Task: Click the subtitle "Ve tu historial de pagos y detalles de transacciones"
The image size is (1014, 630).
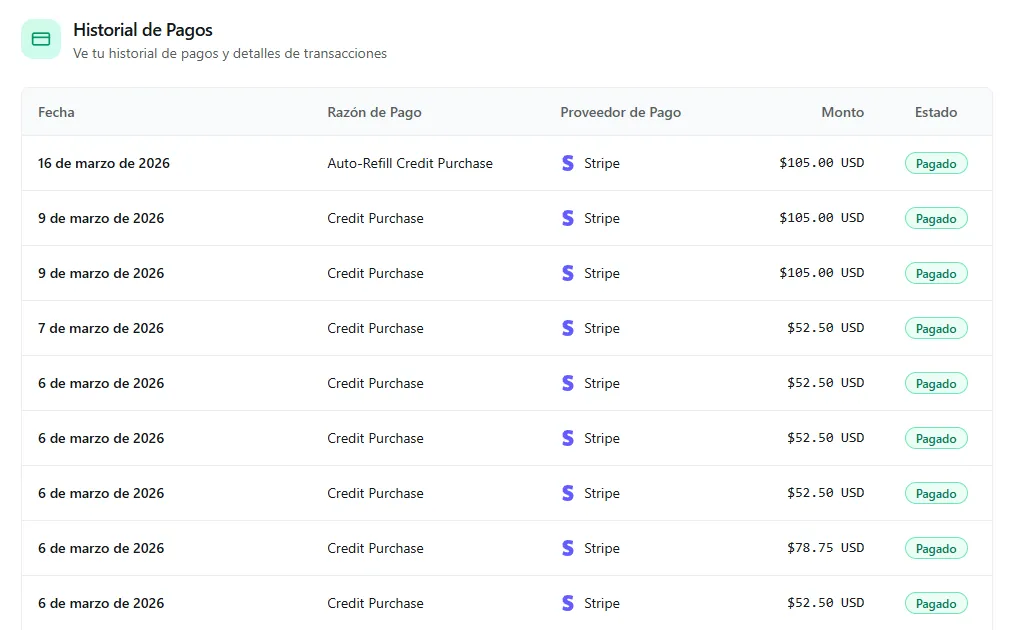Action: (x=230, y=54)
